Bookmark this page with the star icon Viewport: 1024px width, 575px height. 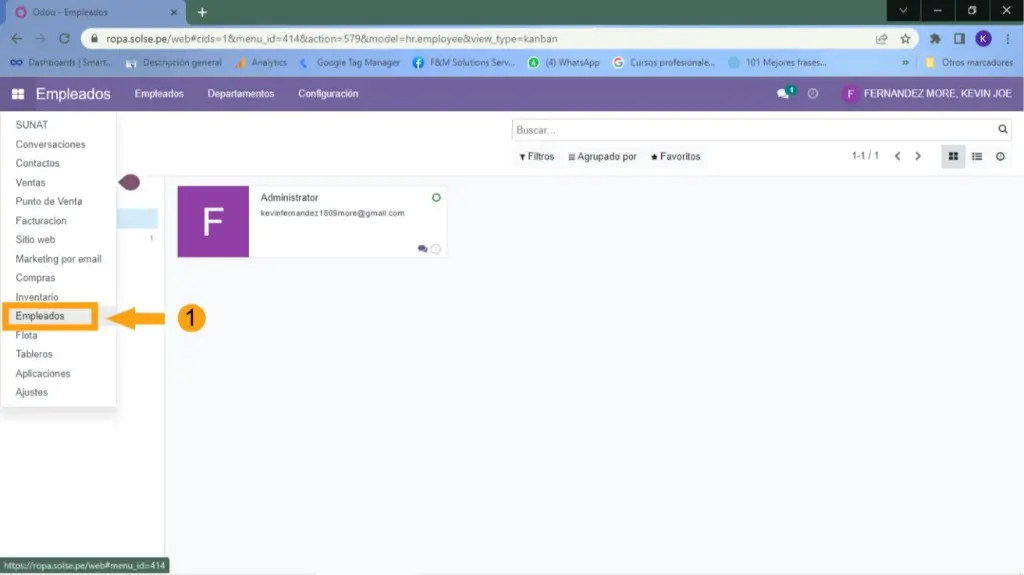coord(905,39)
